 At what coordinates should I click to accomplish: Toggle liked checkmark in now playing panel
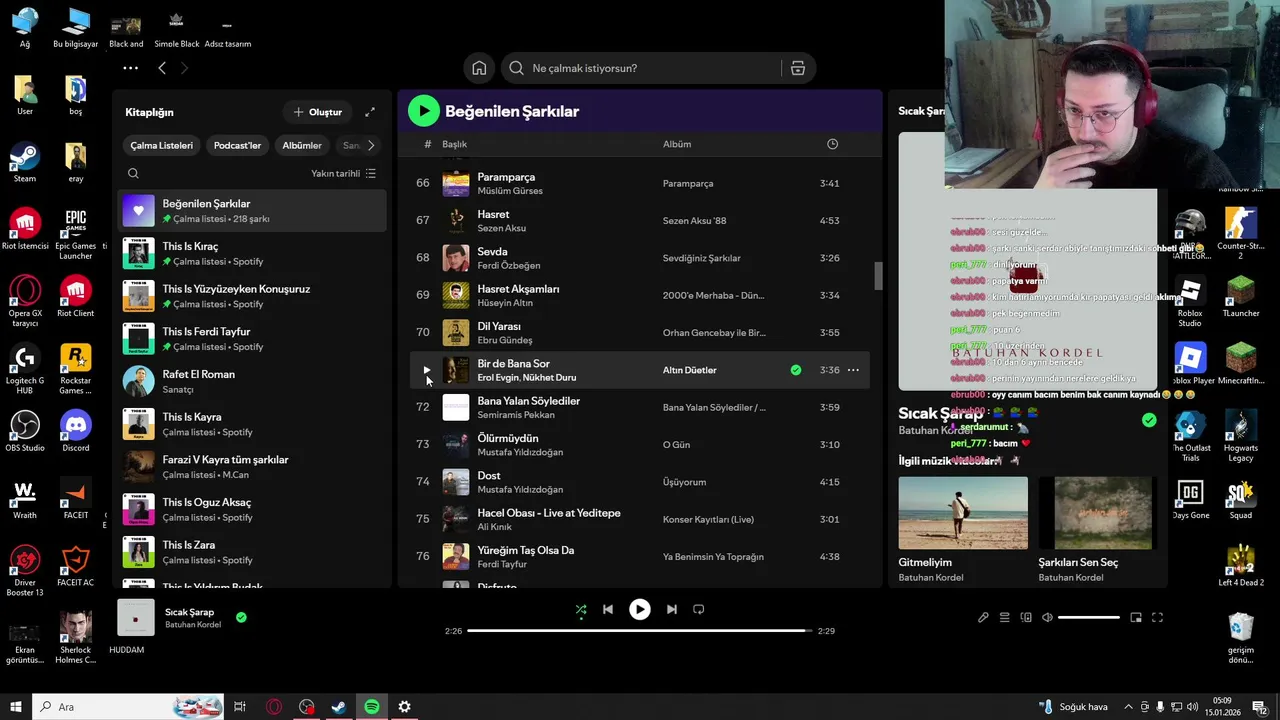(1149, 421)
